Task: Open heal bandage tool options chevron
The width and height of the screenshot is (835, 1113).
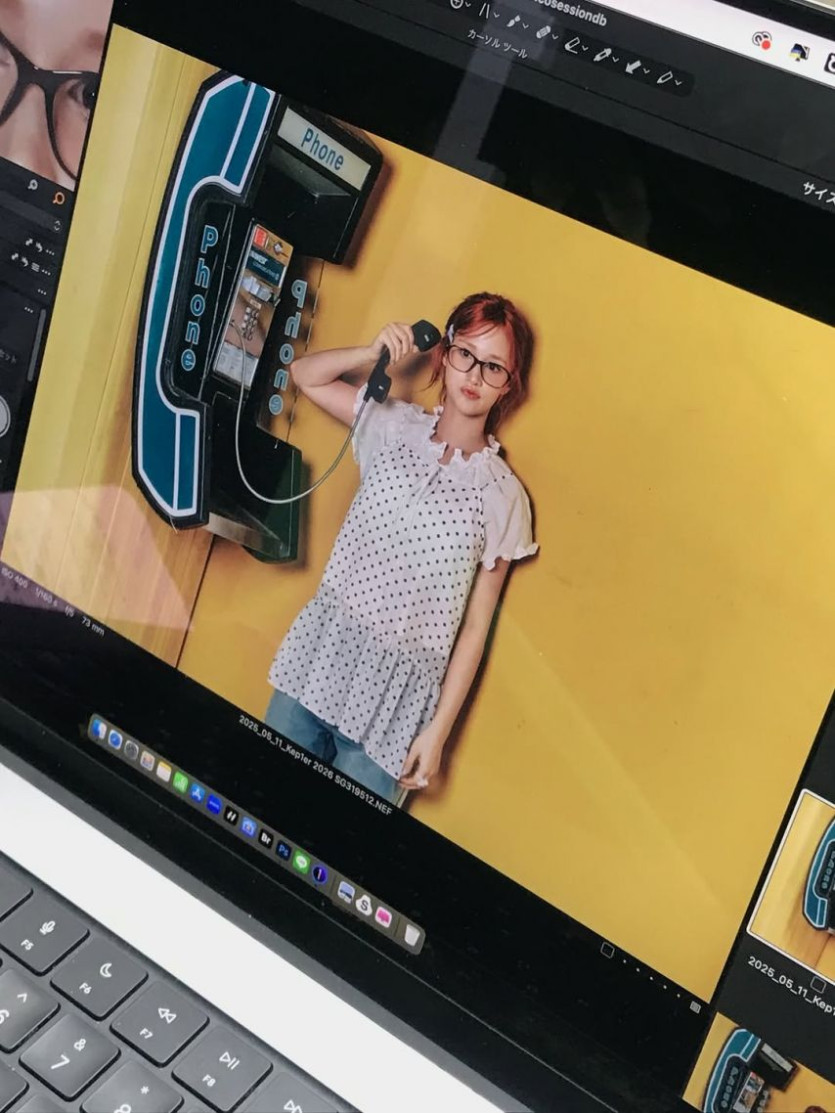Action: (555, 37)
